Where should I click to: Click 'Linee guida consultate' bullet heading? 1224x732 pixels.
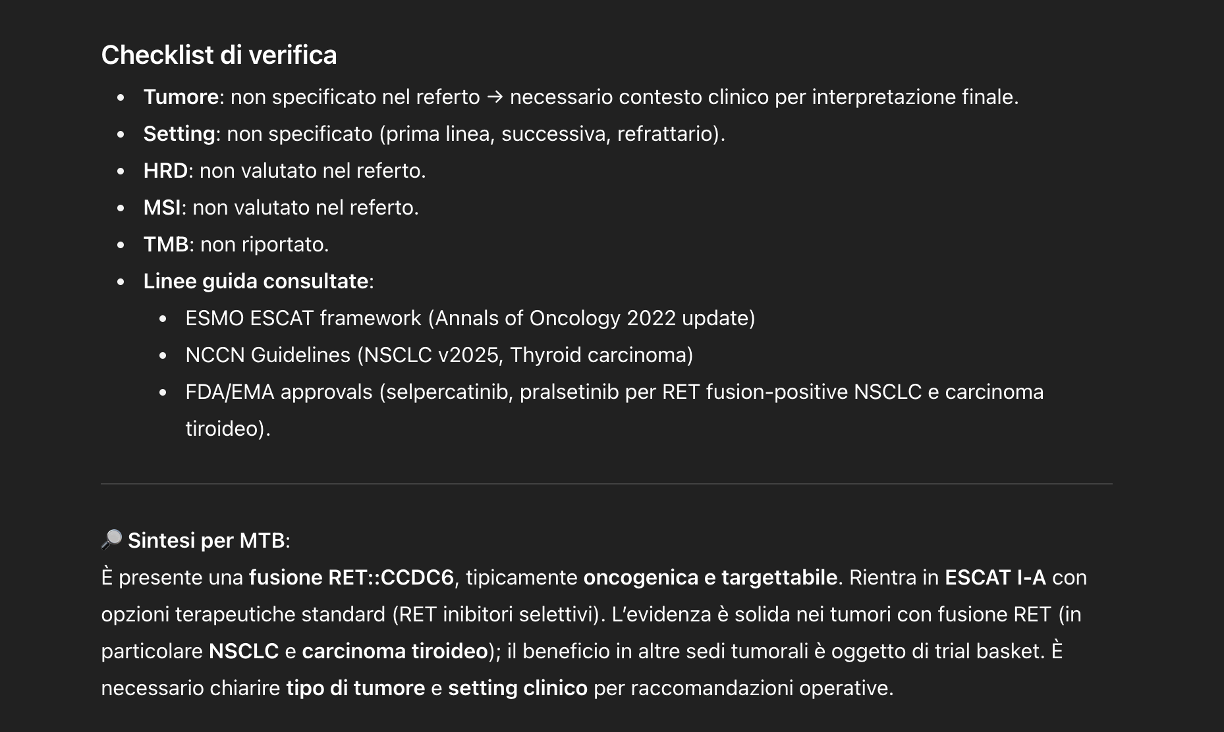pyautogui.click(x=256, y=282)
